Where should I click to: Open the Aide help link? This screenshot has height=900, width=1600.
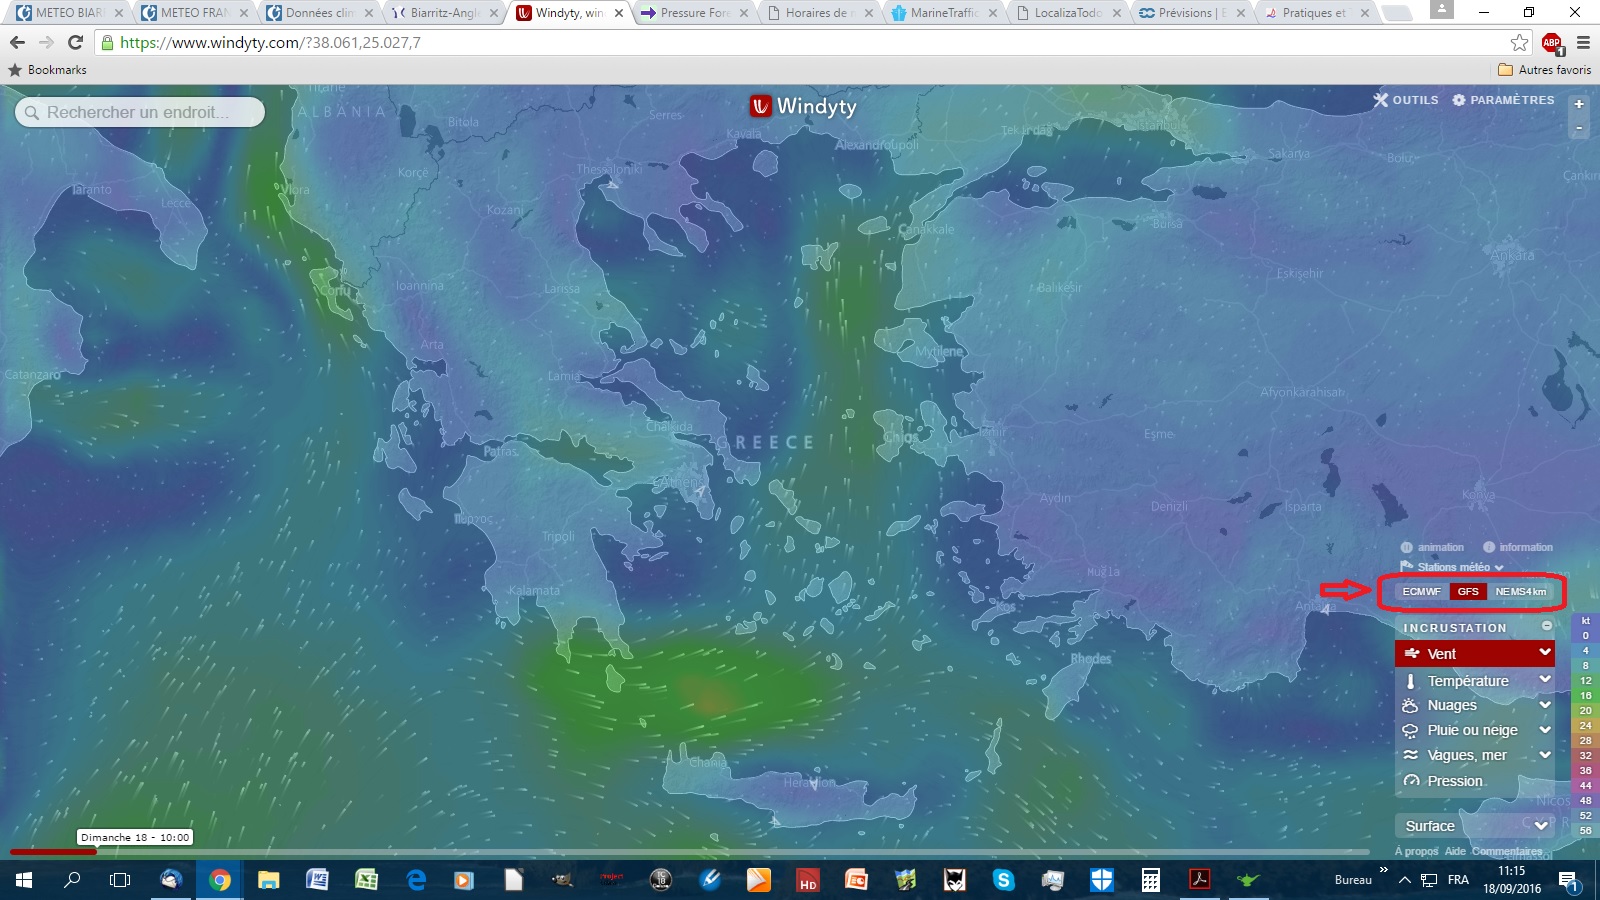1455,851
